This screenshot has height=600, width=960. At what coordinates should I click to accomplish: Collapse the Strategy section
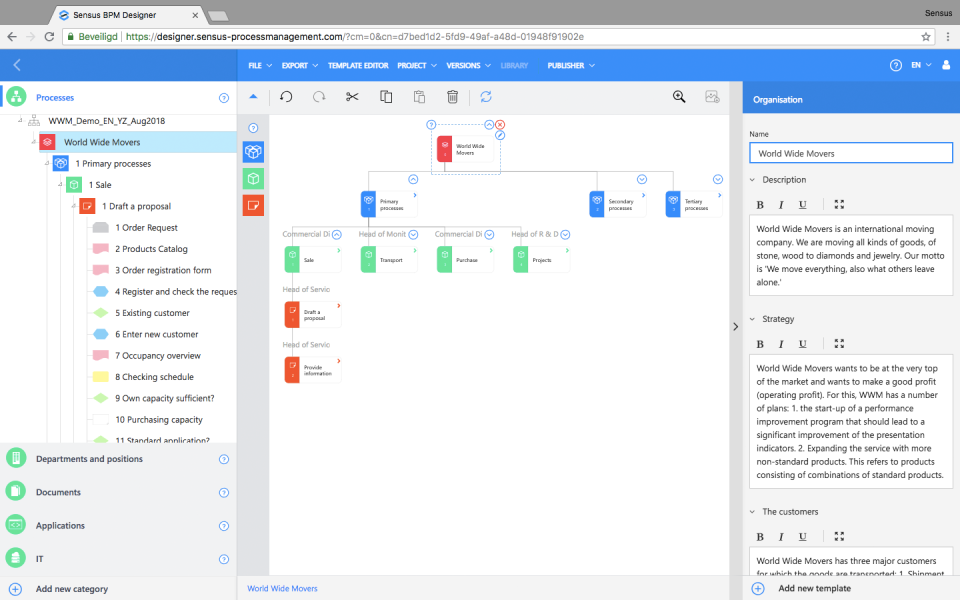[x=752, y=319]
